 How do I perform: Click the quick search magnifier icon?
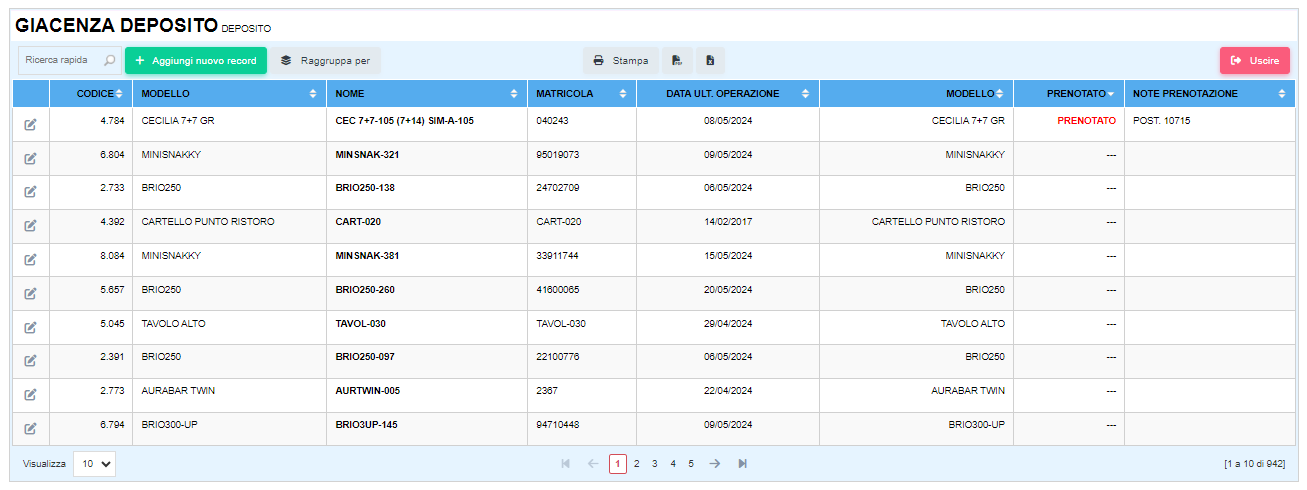[109, 61]
